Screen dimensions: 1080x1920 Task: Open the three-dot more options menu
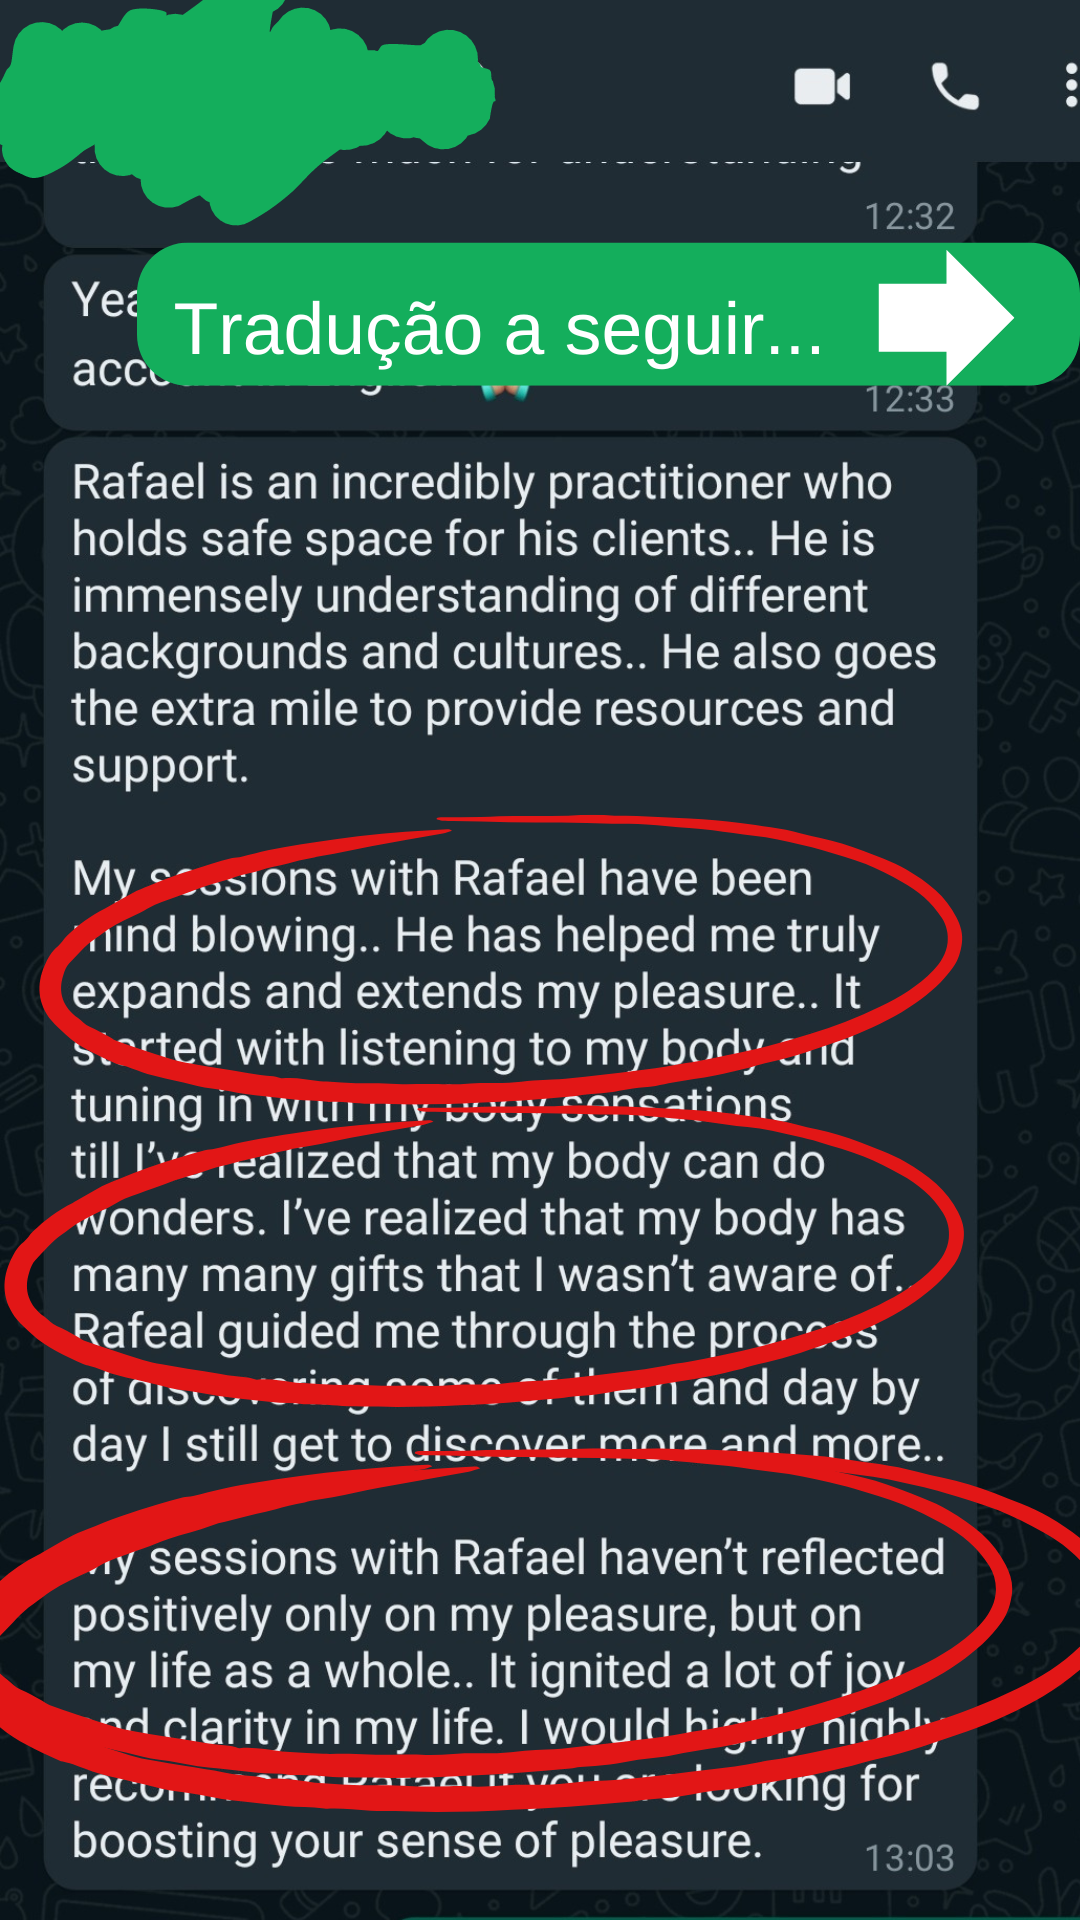point(1070,87)
